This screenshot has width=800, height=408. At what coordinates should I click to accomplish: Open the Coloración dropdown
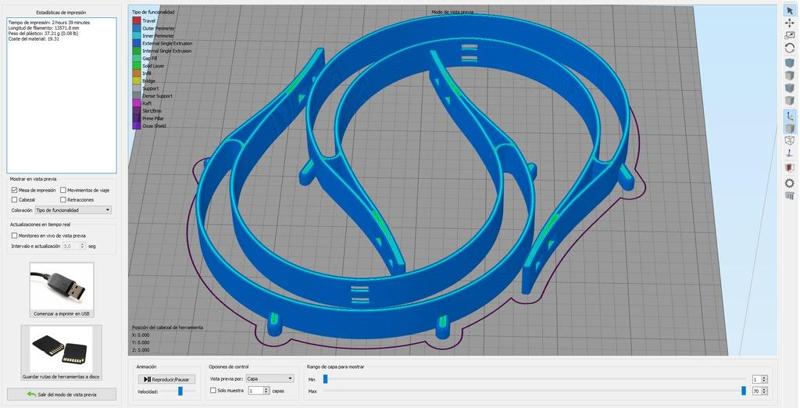coord(73,210)
